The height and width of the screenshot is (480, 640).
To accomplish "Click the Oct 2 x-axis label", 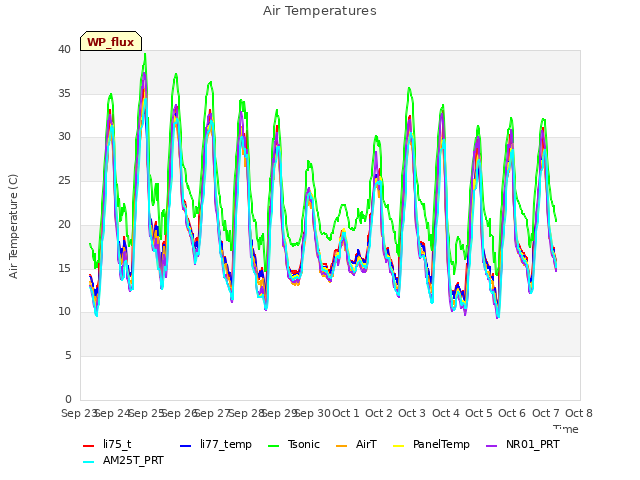I will (x=379, y=413).
